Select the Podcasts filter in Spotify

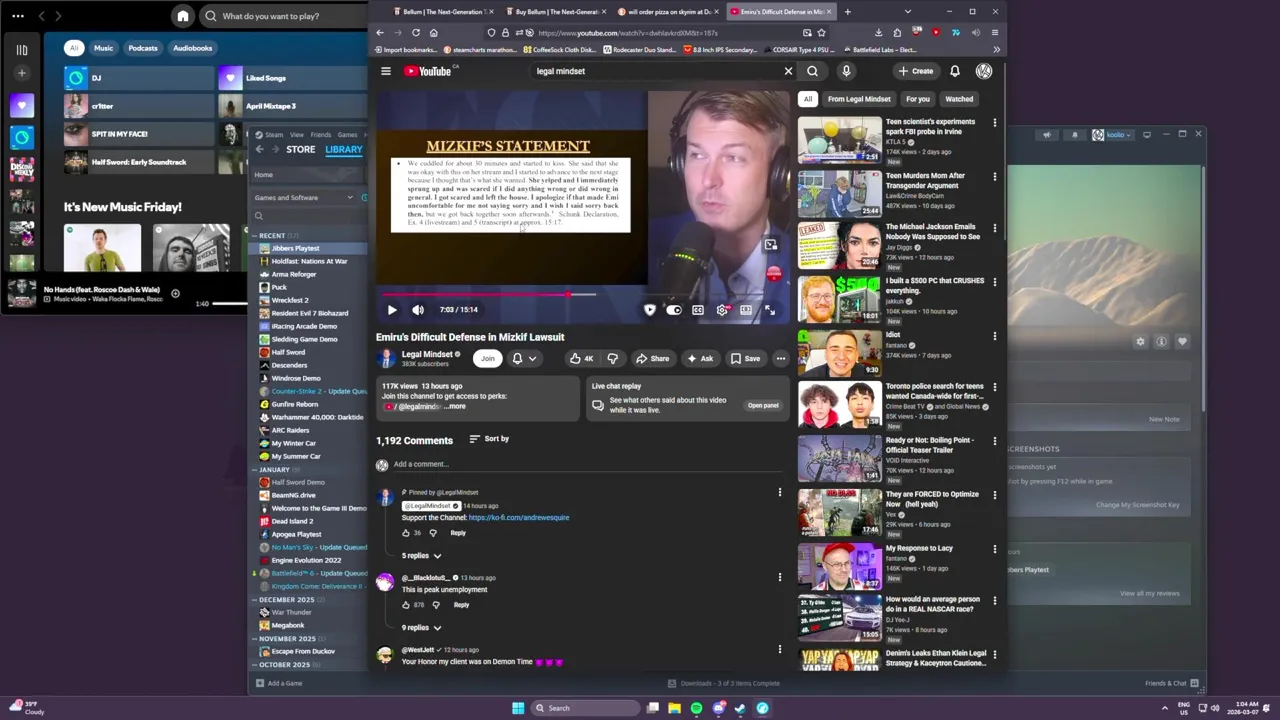(x=143, y=48)
